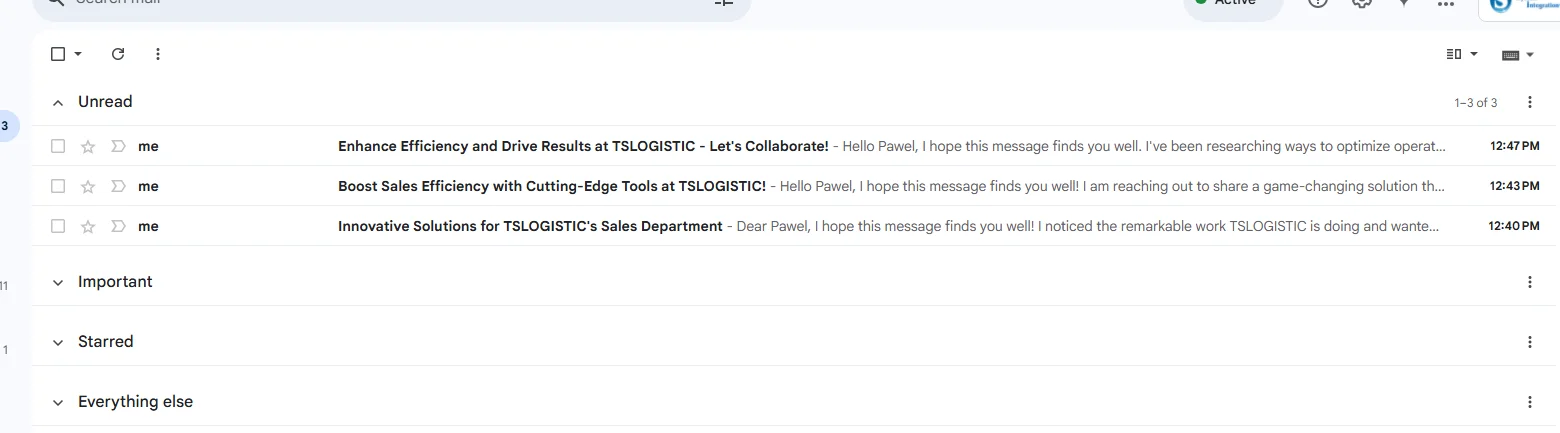The height and width of the screenshot is (433, 1560).
Task: Select the Innovative Solutions email checkbox
Action: coord(58,227)
